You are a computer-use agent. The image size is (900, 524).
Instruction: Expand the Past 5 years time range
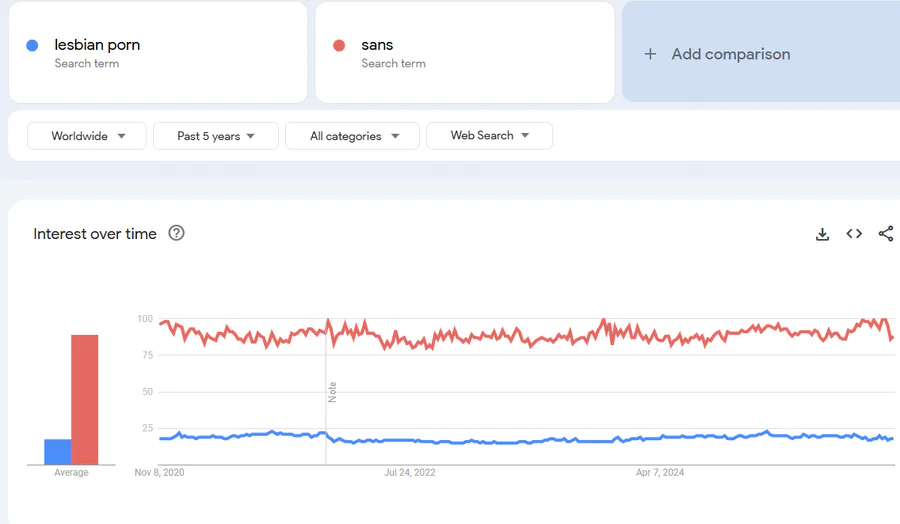point(215,136)
